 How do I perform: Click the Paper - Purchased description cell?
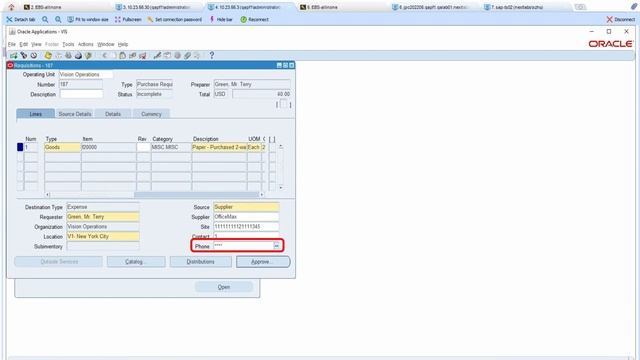pyautogui.click(x=219, y=147)
